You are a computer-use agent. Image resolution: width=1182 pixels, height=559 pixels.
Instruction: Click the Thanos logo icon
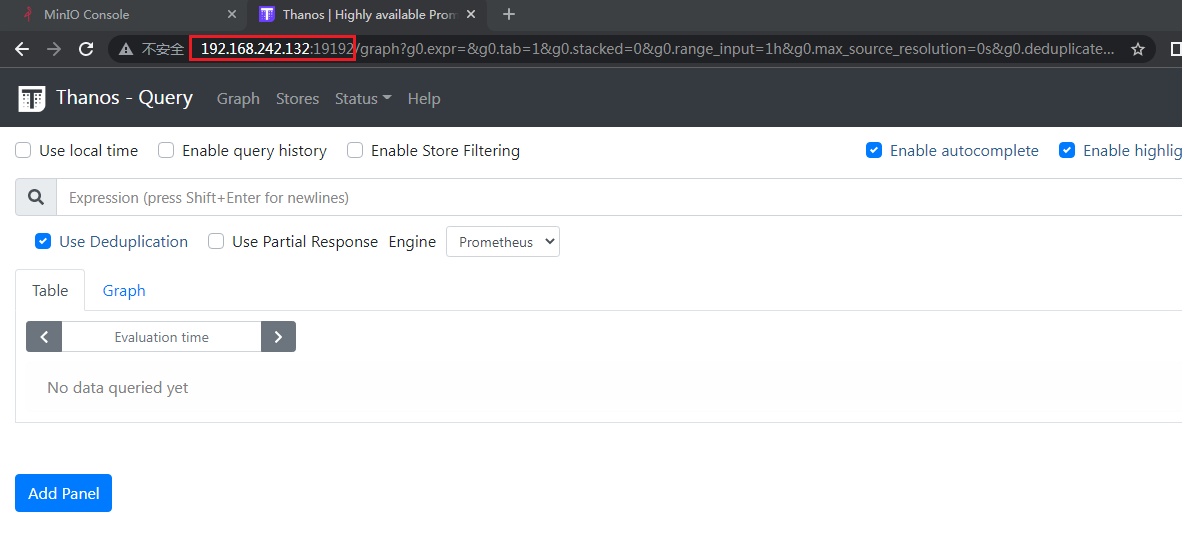coord(32,98)
